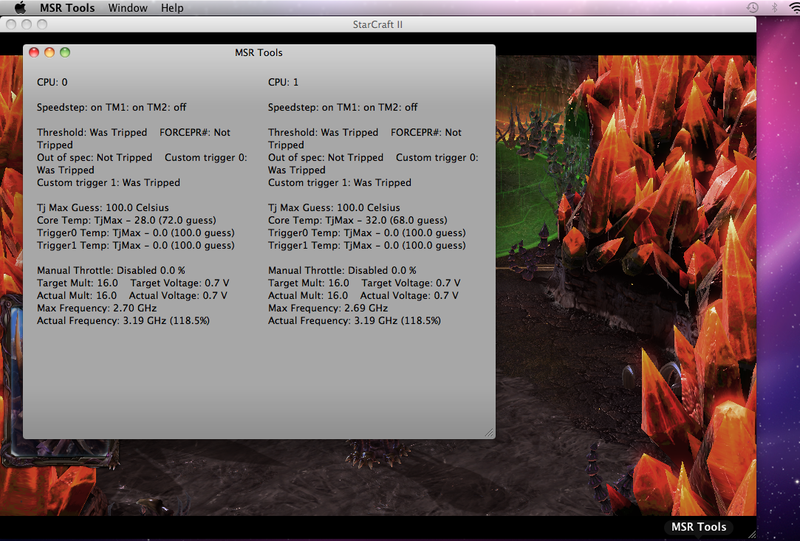Click CPU 0 'Threshold: Was Tripped' text
The width and height of the screenshot is (800, 541).
[92, 133]
